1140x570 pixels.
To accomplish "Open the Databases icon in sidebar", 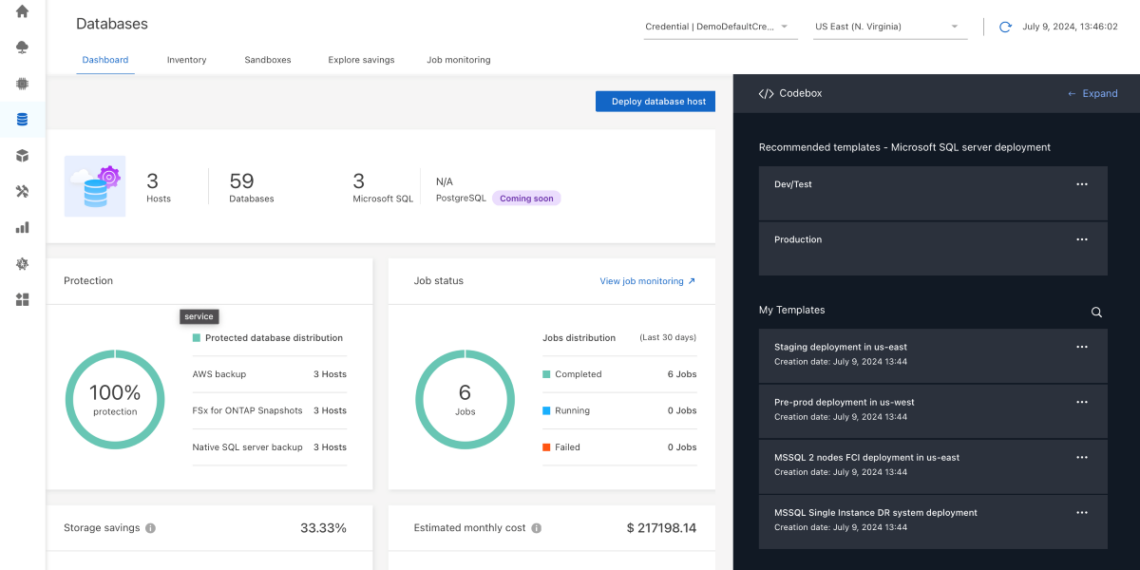I will pos(22,120).
